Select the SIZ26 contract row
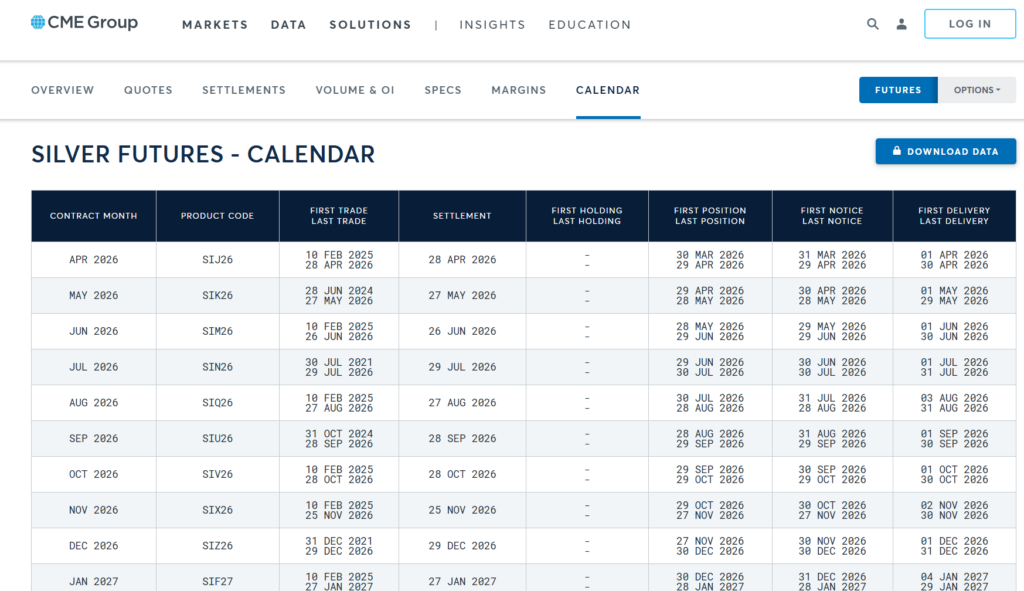The height and width of the screenshot is (591, 1024). pyautogui.click(x=217, y=545)
